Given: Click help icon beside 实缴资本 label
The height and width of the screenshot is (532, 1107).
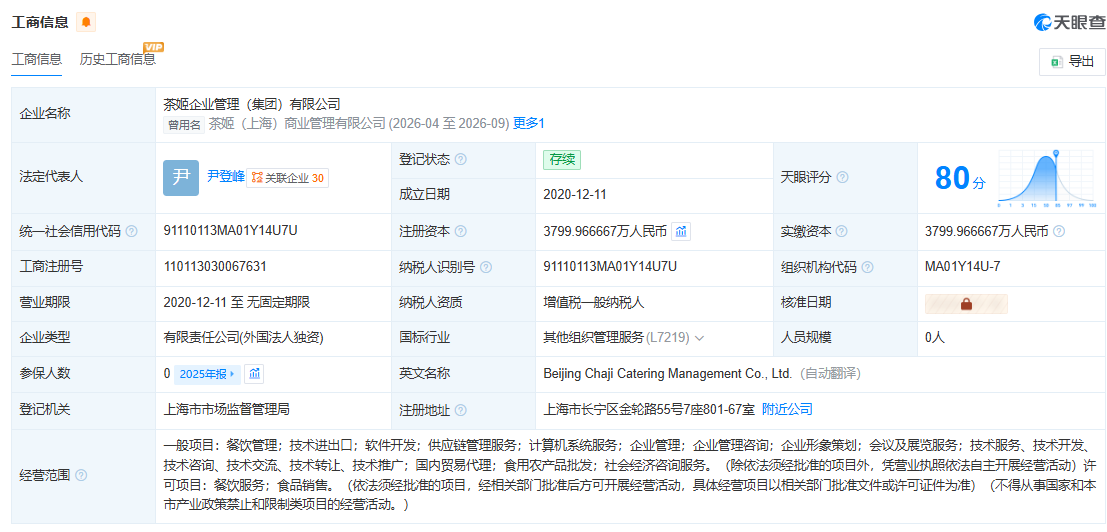Looking at the screenshot, I should point(842,231).
